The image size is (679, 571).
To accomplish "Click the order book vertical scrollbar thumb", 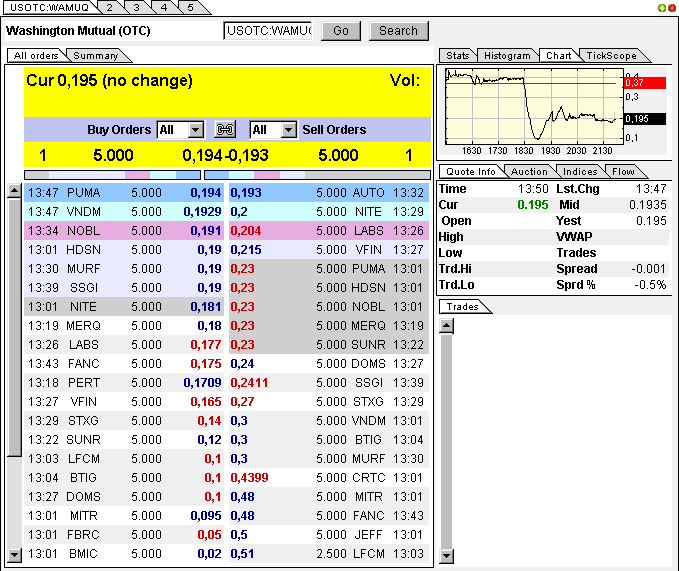I will pyautogui.click(x=14, y=327).
